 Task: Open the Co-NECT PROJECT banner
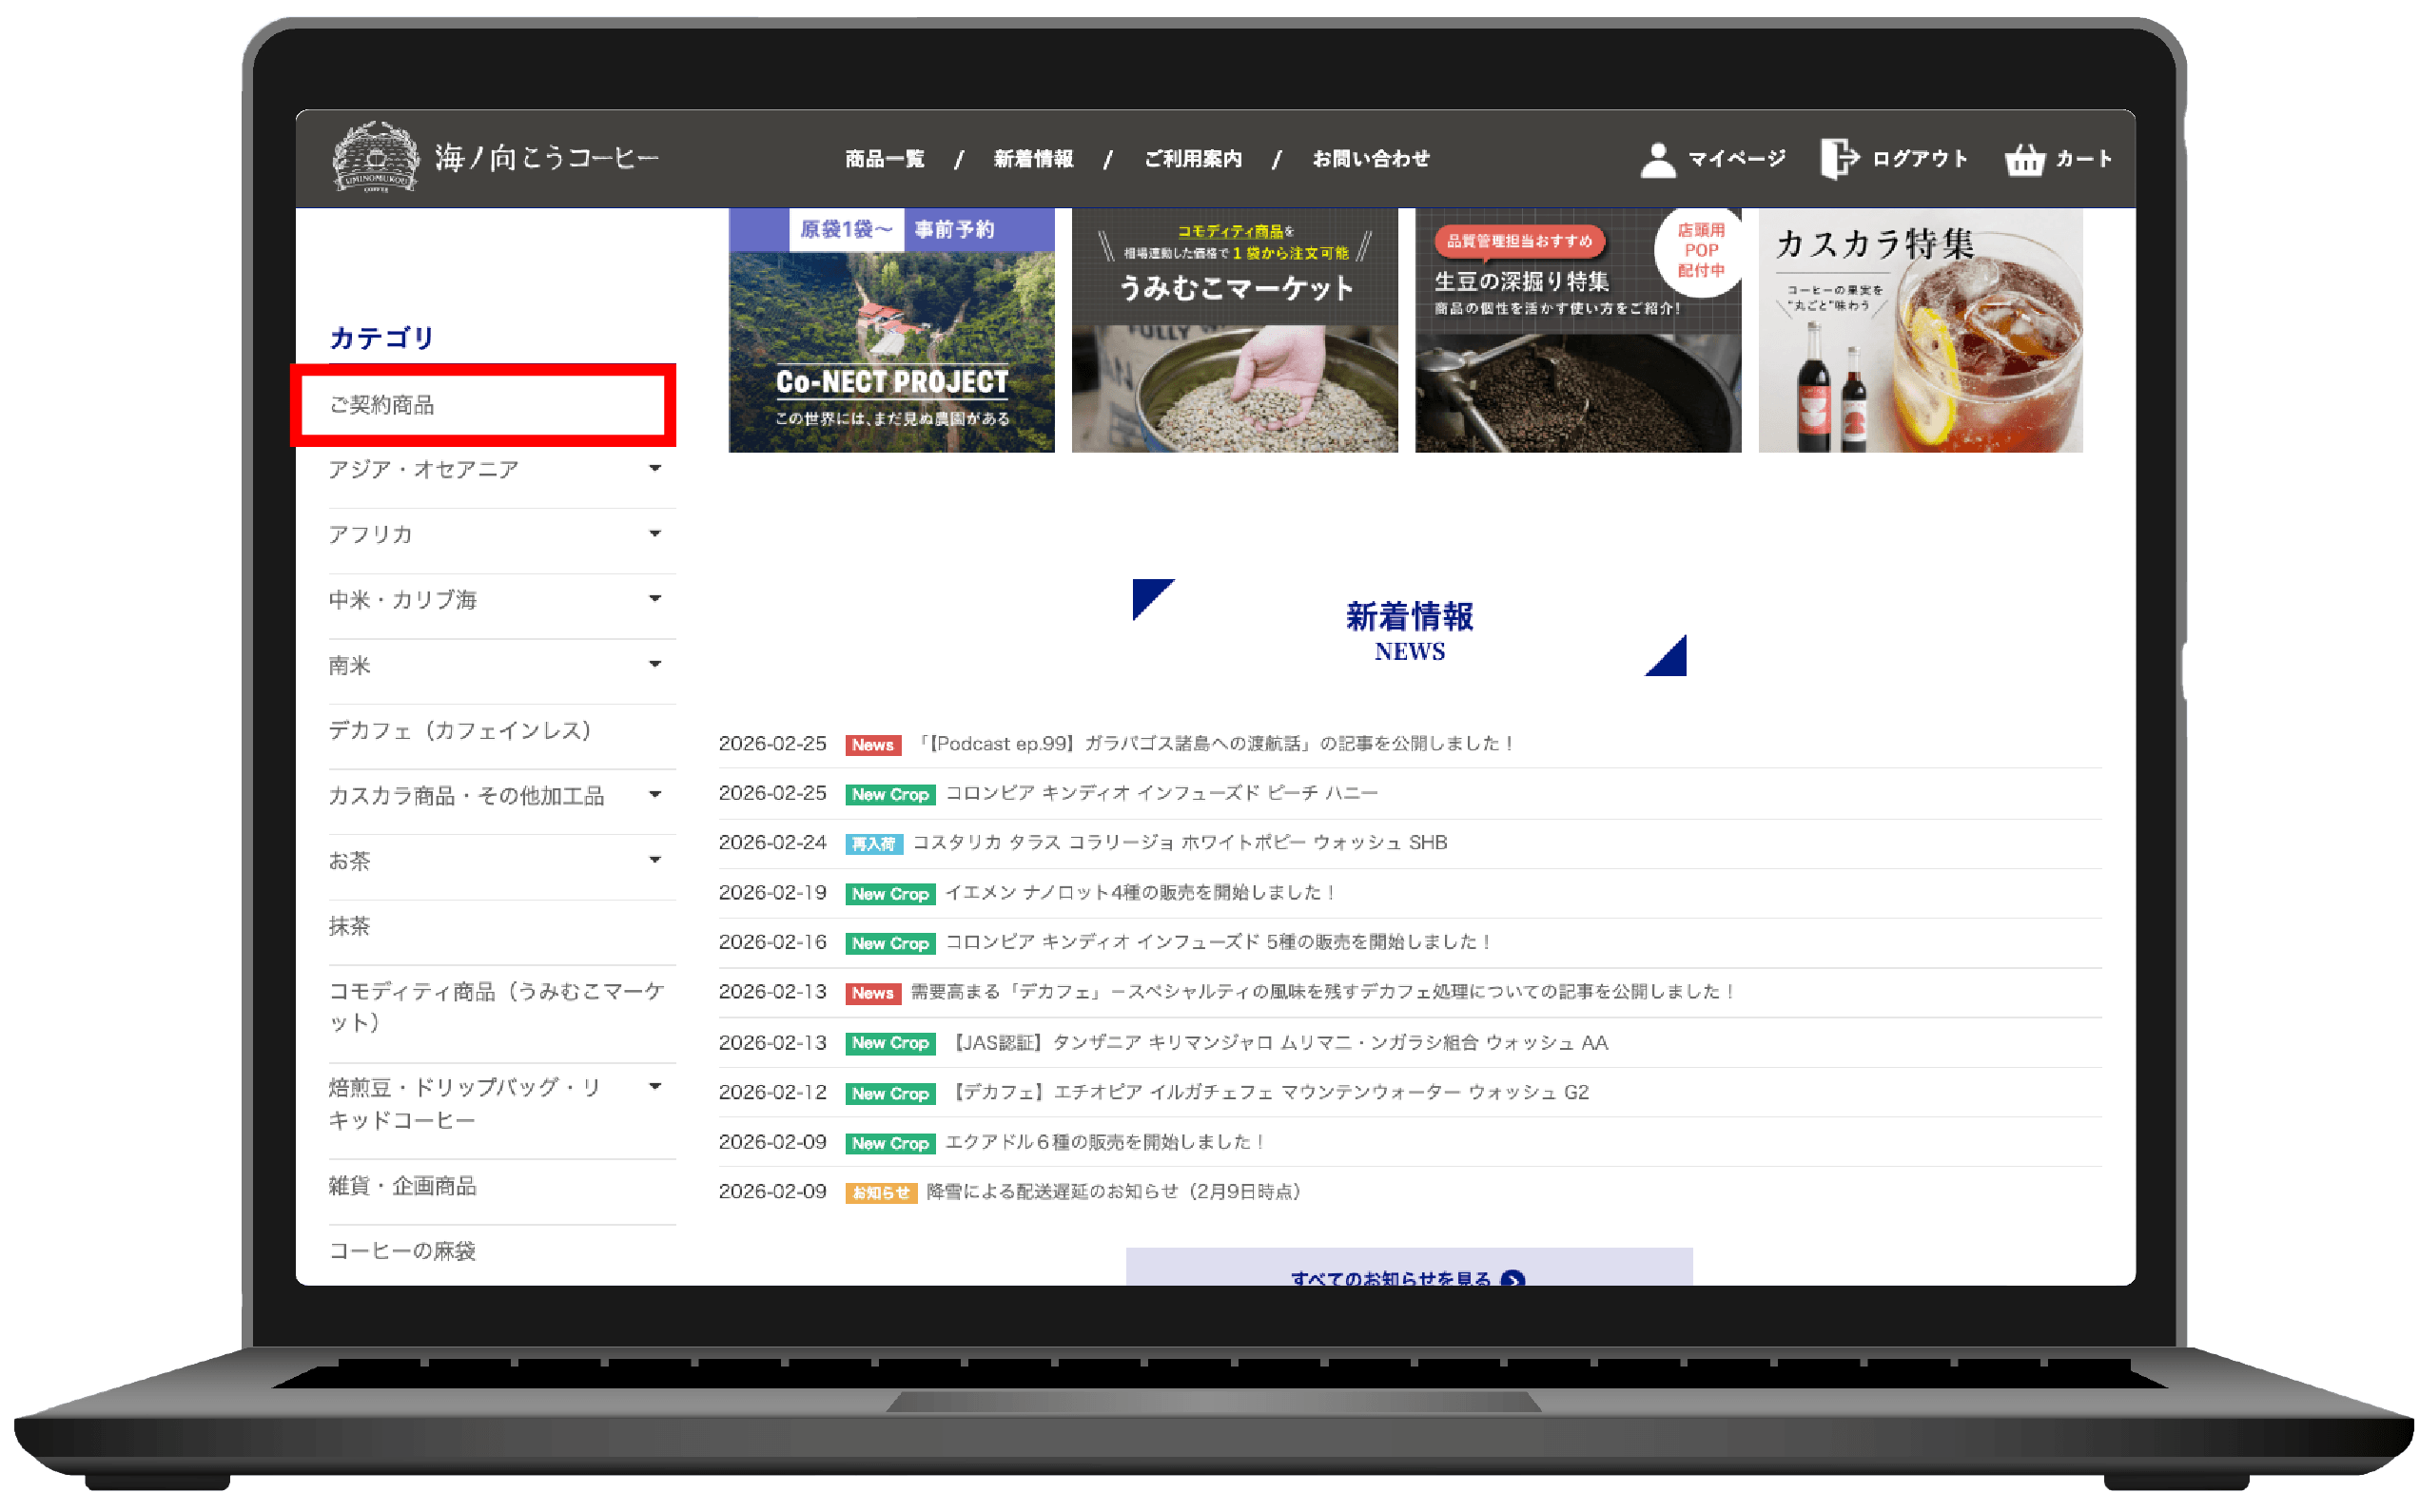coord(891,331)
